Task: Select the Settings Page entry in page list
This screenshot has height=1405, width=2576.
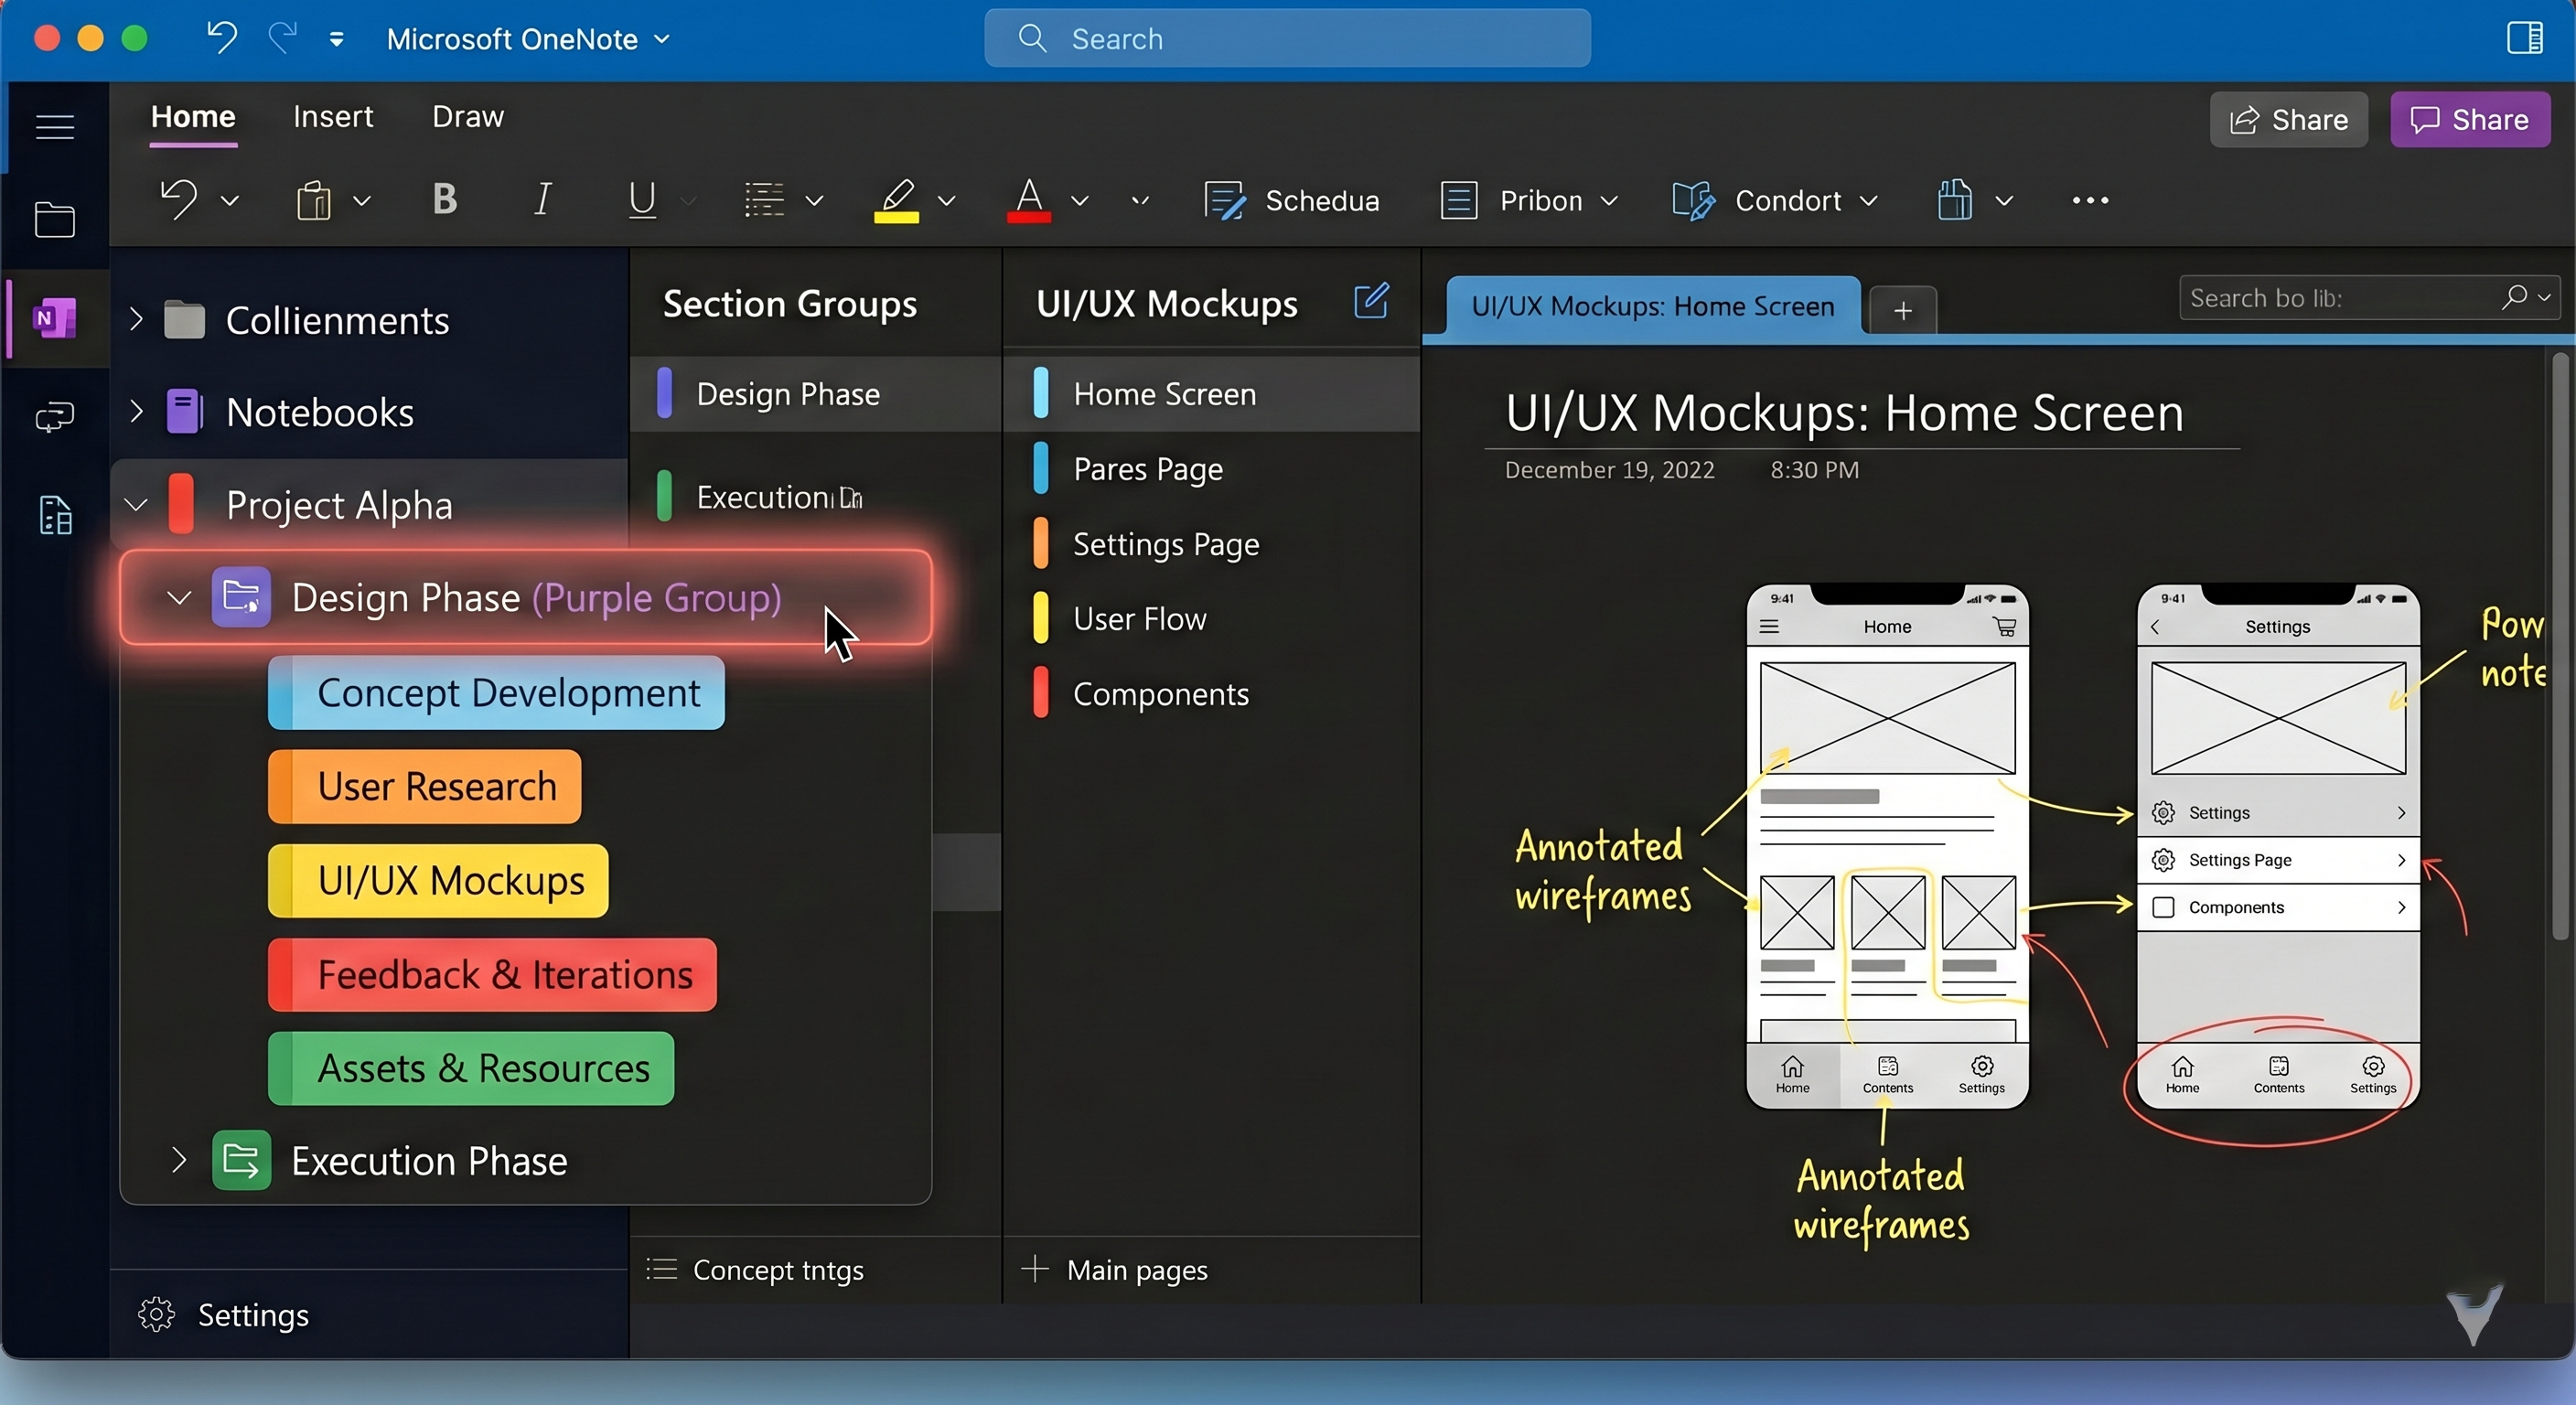Action: 1212,544
